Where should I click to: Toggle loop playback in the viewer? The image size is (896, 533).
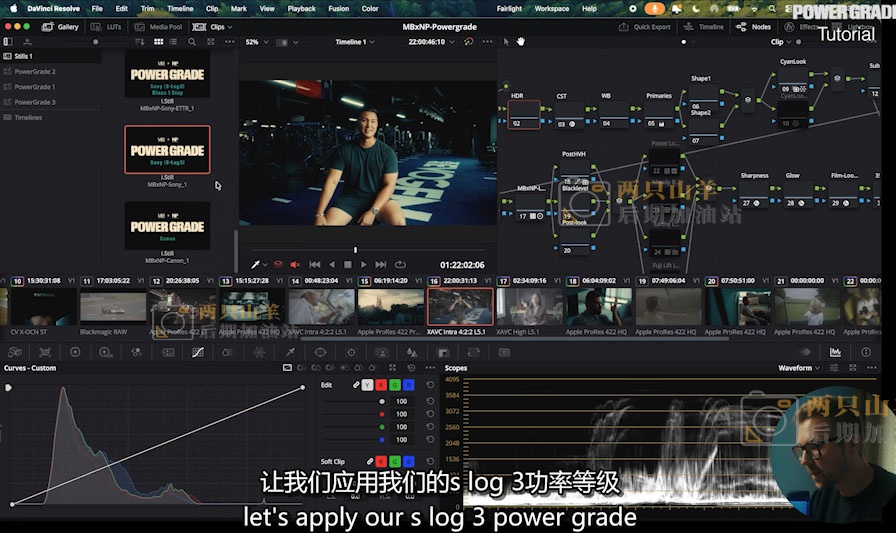(x=400, y=264)
